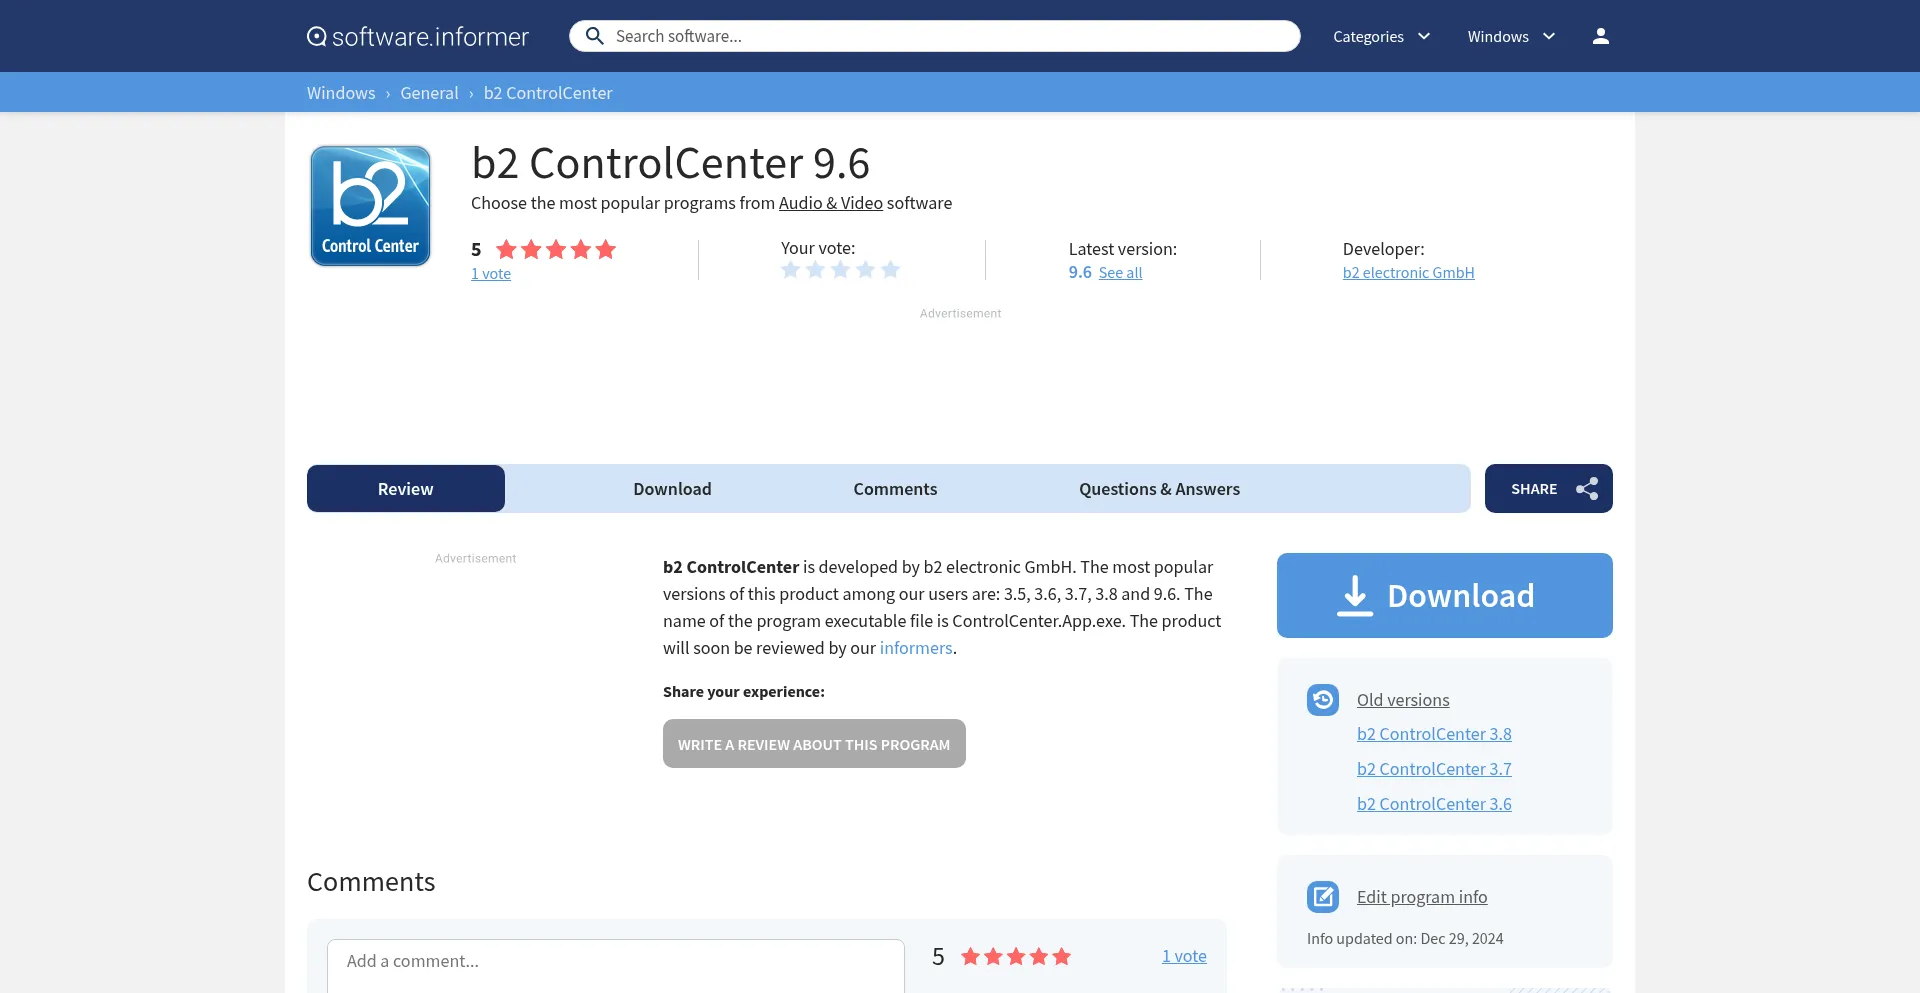Give a one-star rating under Your vote
The image size is (1920, 993).
click(x=791, y=269)
